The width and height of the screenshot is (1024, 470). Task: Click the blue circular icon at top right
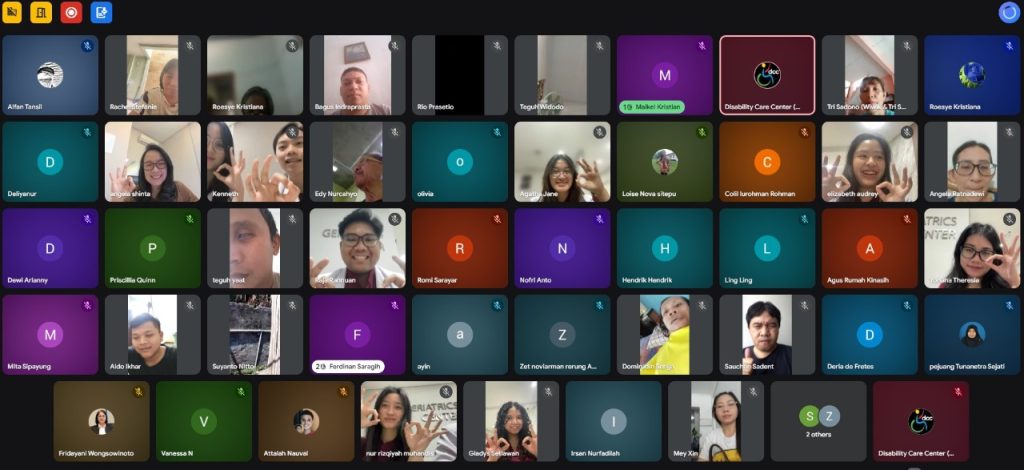pyautogui.click(x=1008, y=12)
